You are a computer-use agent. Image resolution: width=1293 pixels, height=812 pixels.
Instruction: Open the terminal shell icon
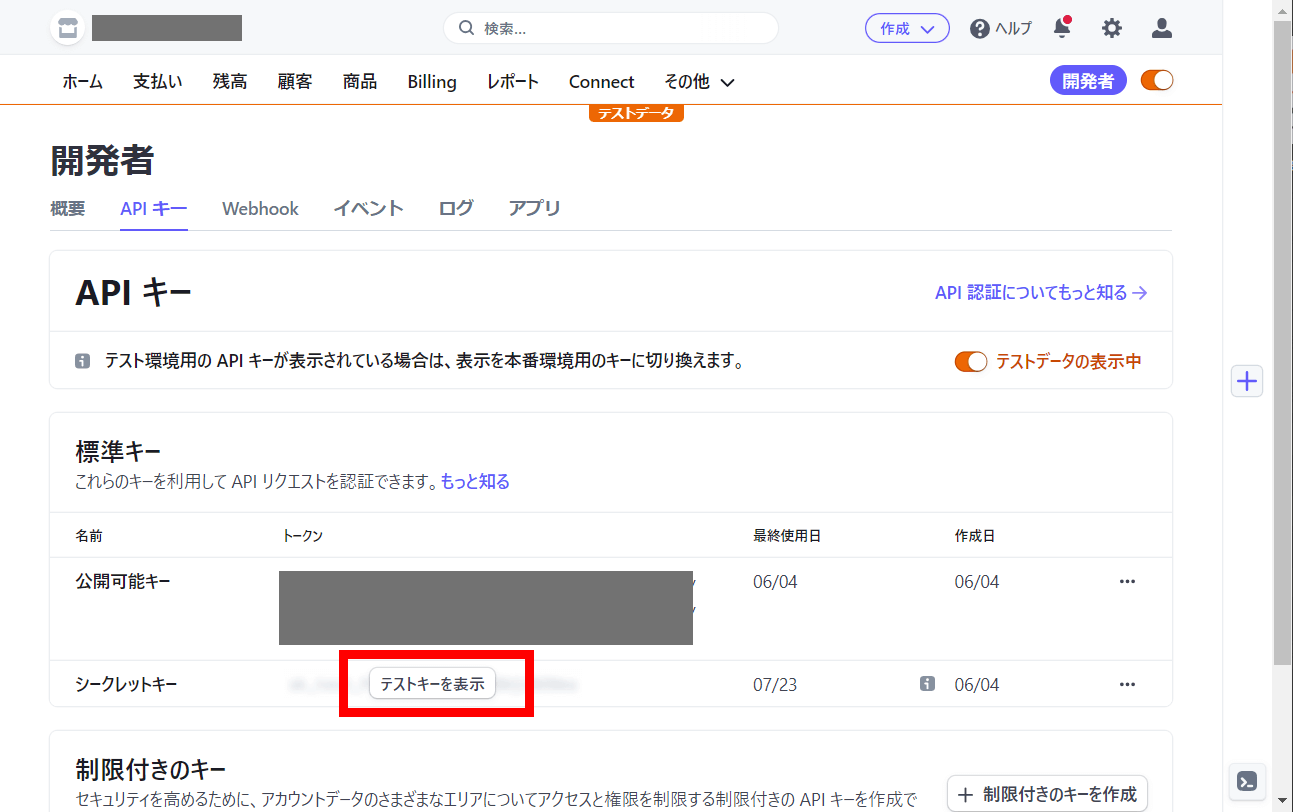coord(1247,781)
